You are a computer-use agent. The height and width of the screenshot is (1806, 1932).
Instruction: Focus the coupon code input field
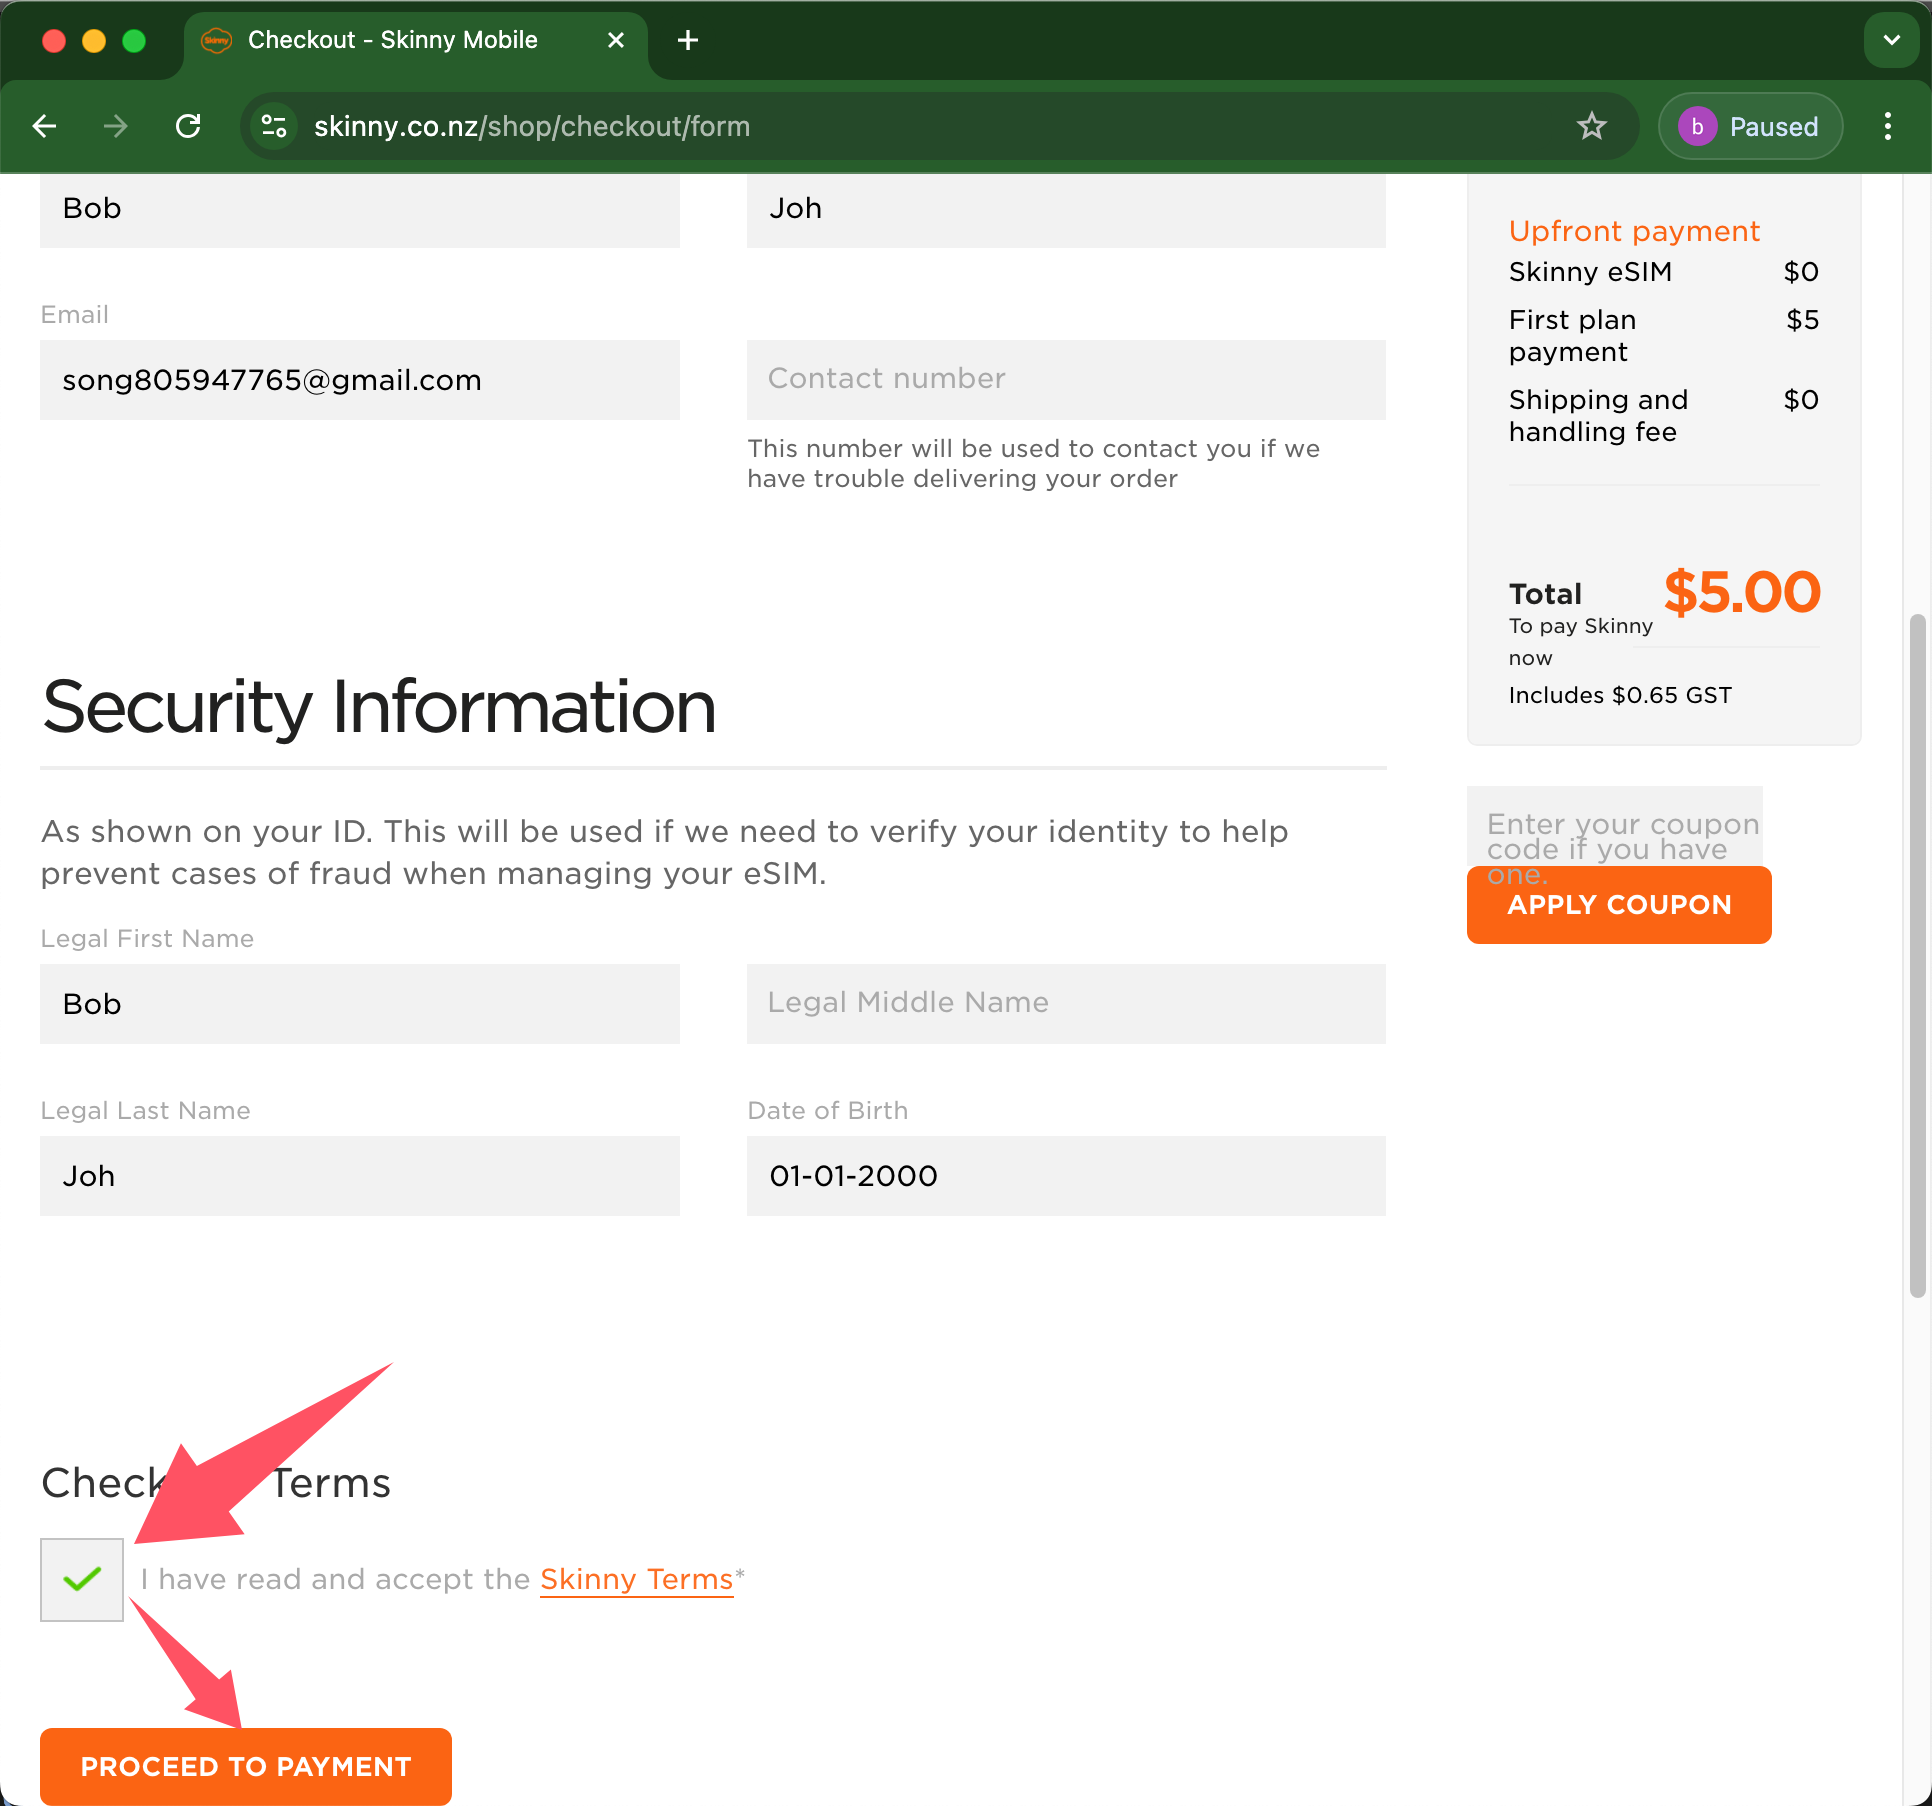pyautogui.click(x=1615, y=827)
